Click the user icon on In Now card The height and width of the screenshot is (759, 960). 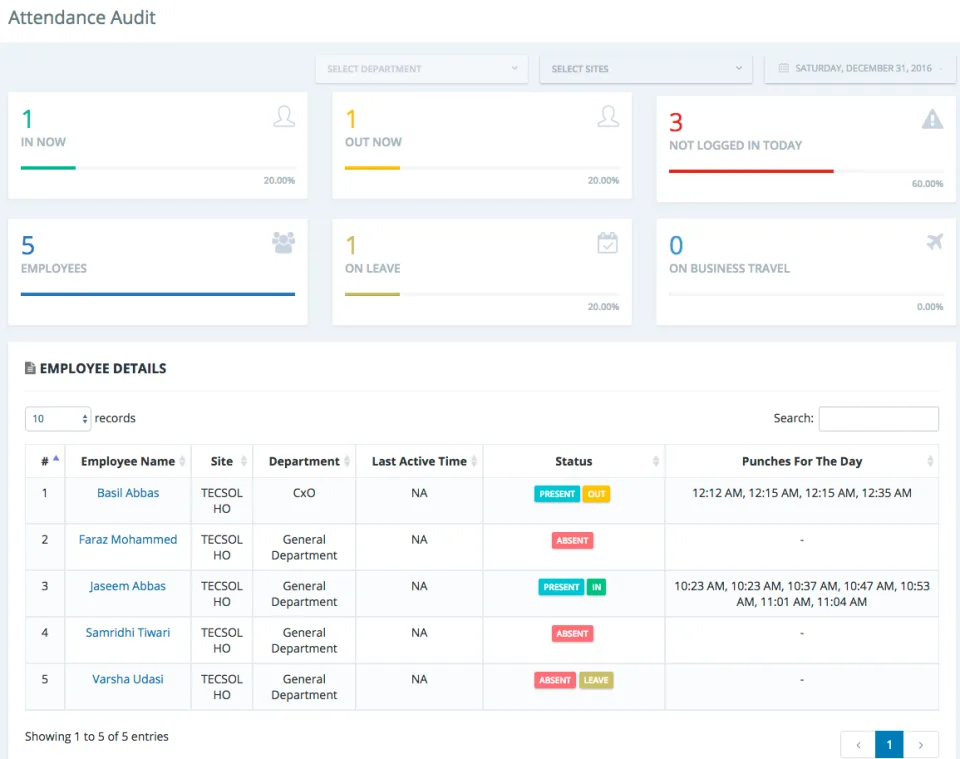point(284,116)
